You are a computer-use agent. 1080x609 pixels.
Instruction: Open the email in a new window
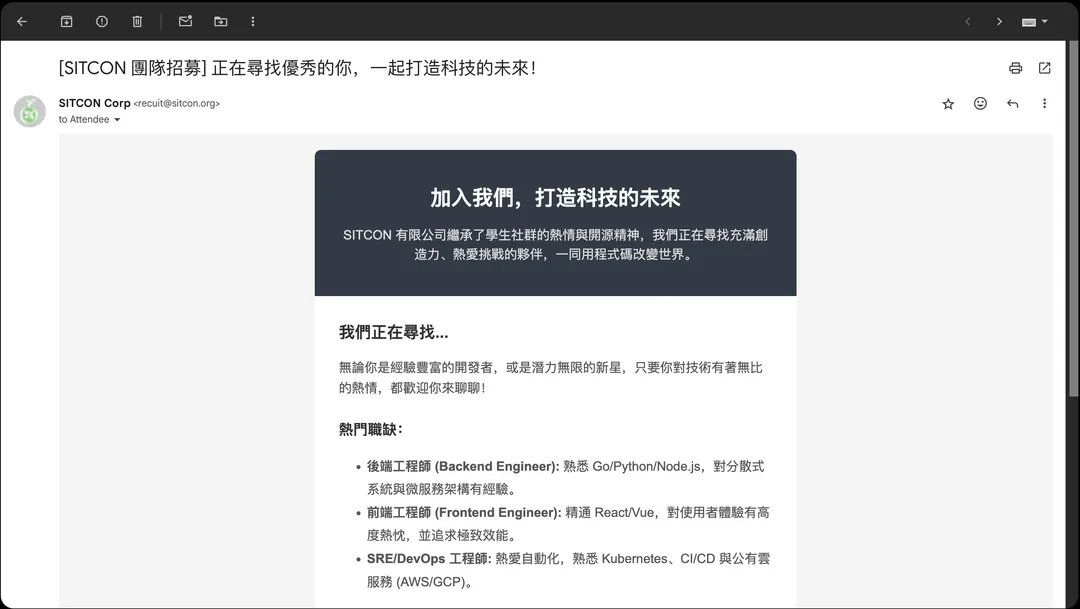[x=1044, y=67]
